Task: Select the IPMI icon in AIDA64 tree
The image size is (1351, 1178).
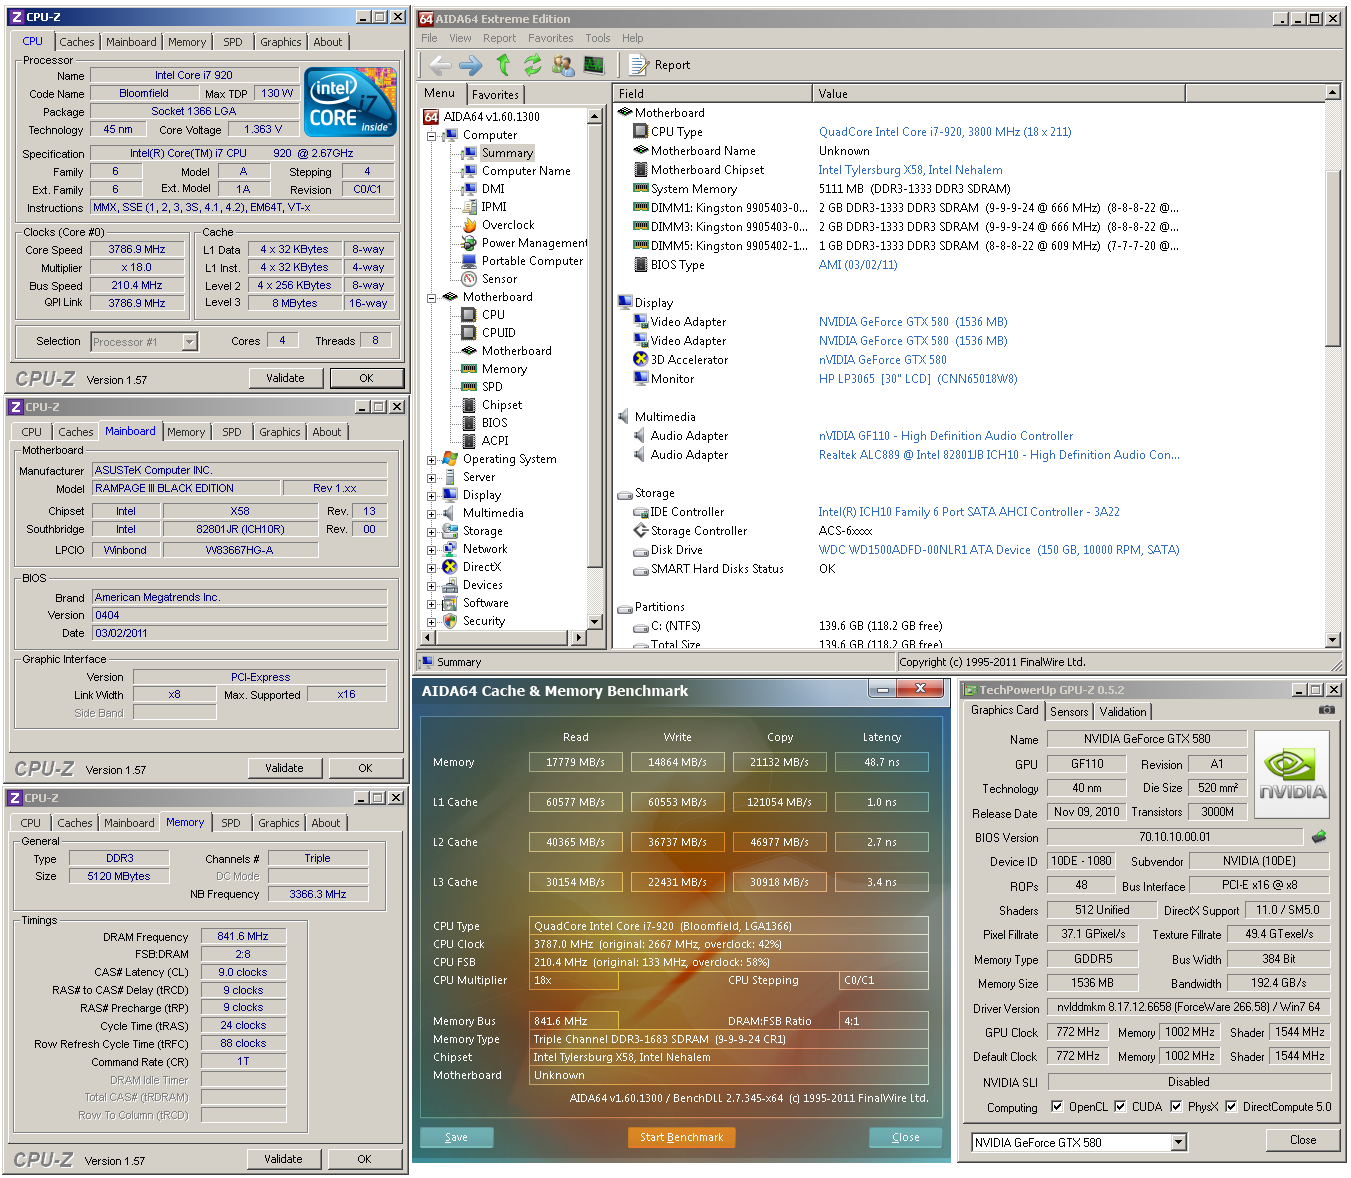Action: pos(469,207)
